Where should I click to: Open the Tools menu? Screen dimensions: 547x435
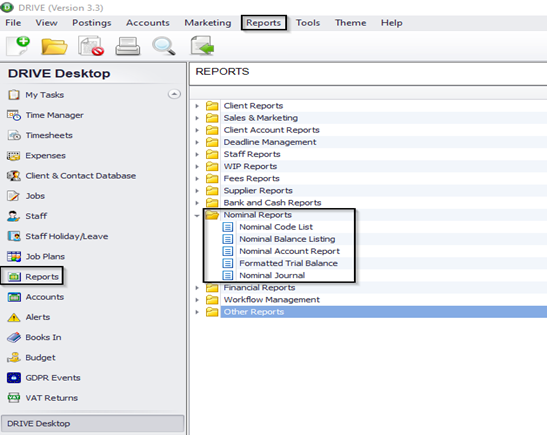pyautogui.click(x=308, y=23)
